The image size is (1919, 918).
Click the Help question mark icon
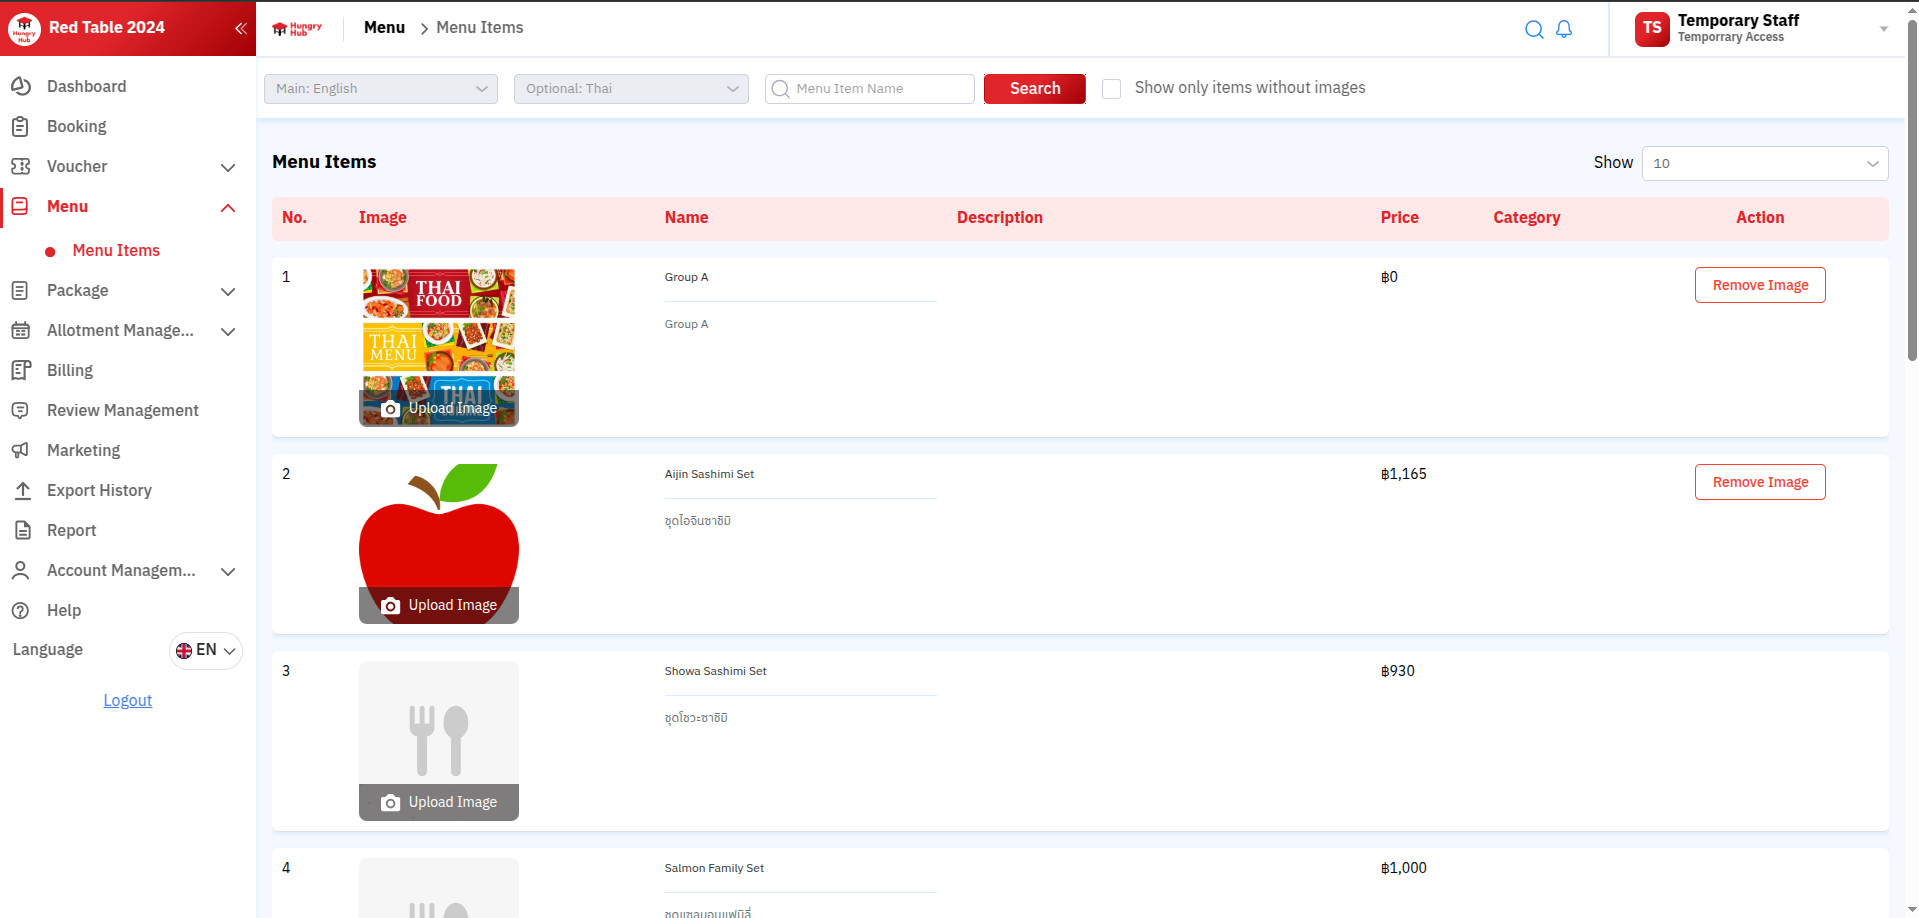coord(21,610)
